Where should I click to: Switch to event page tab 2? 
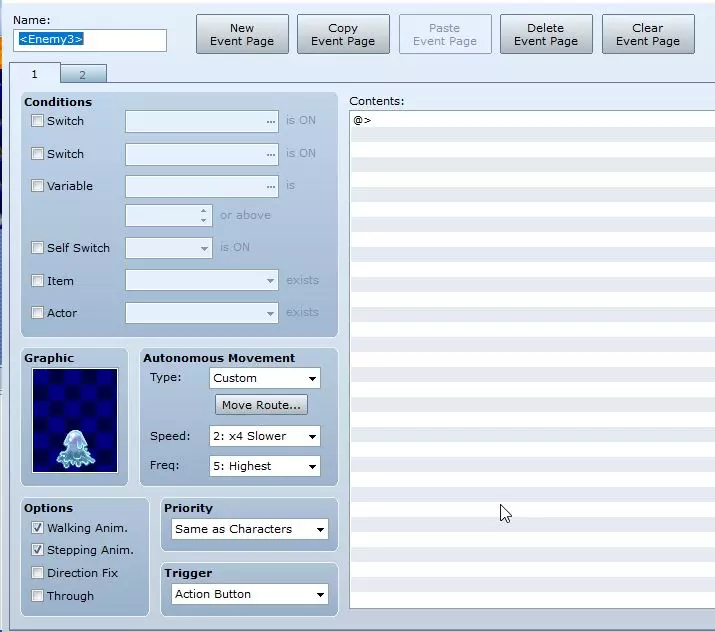[x=83, y=74]
